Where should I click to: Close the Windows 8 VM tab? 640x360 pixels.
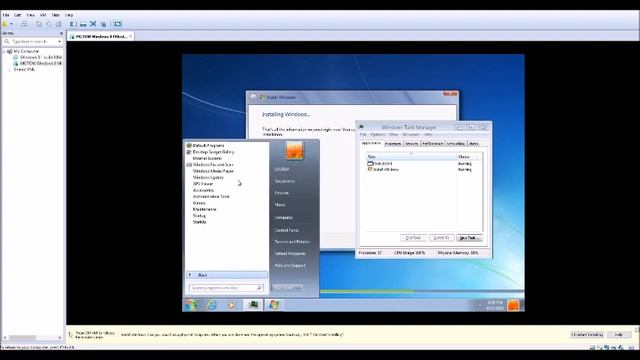131,36
